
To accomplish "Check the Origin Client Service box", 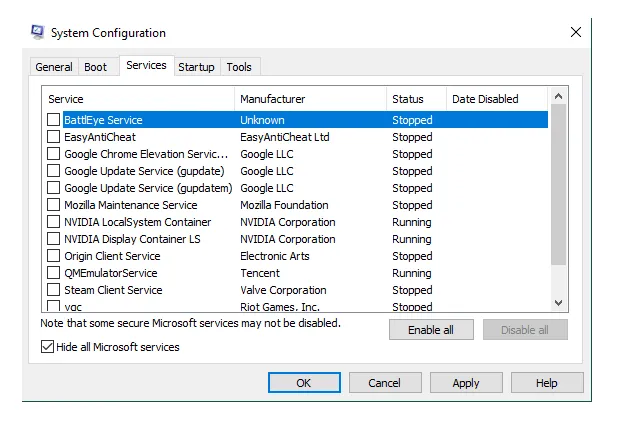I will pyautogui.click(x=54, y=256).
